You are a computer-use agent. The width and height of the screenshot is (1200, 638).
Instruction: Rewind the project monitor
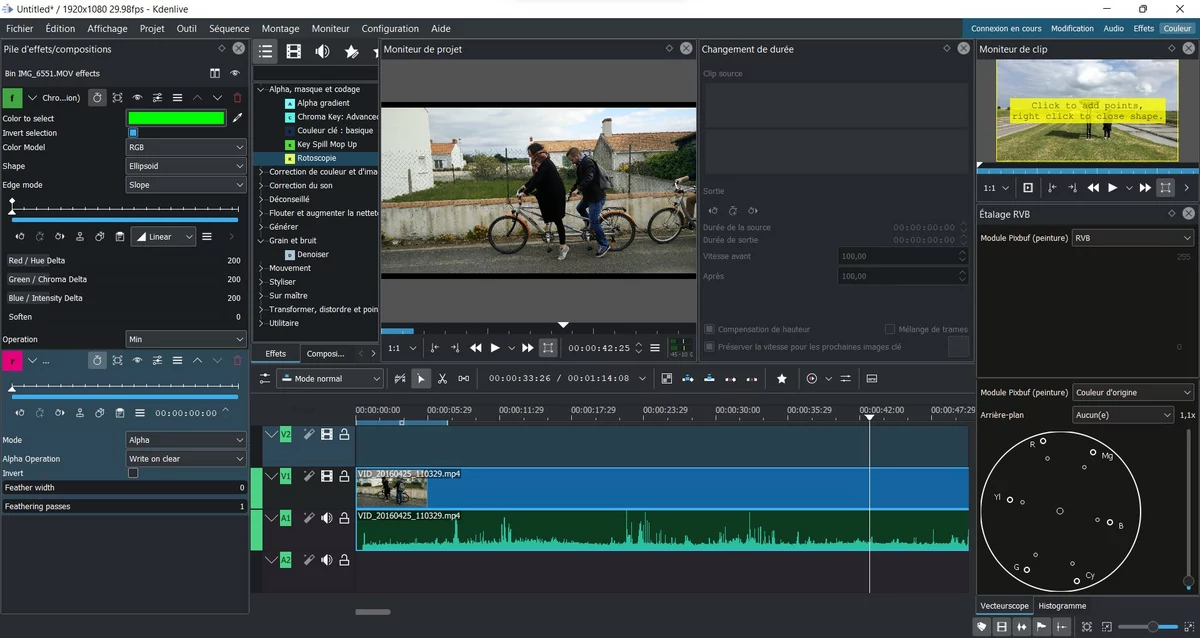click(476, 348)
